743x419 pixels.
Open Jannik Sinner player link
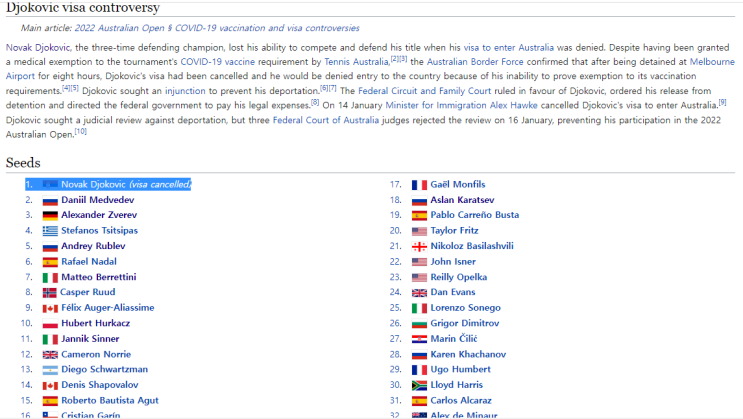tap(90, 339)
